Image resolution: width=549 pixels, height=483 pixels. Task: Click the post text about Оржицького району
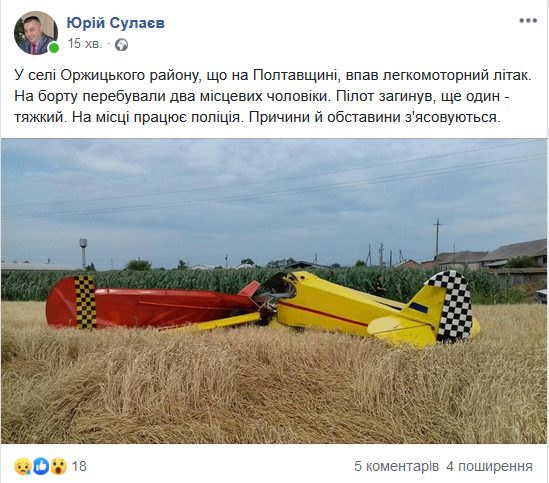pos(272,96)
